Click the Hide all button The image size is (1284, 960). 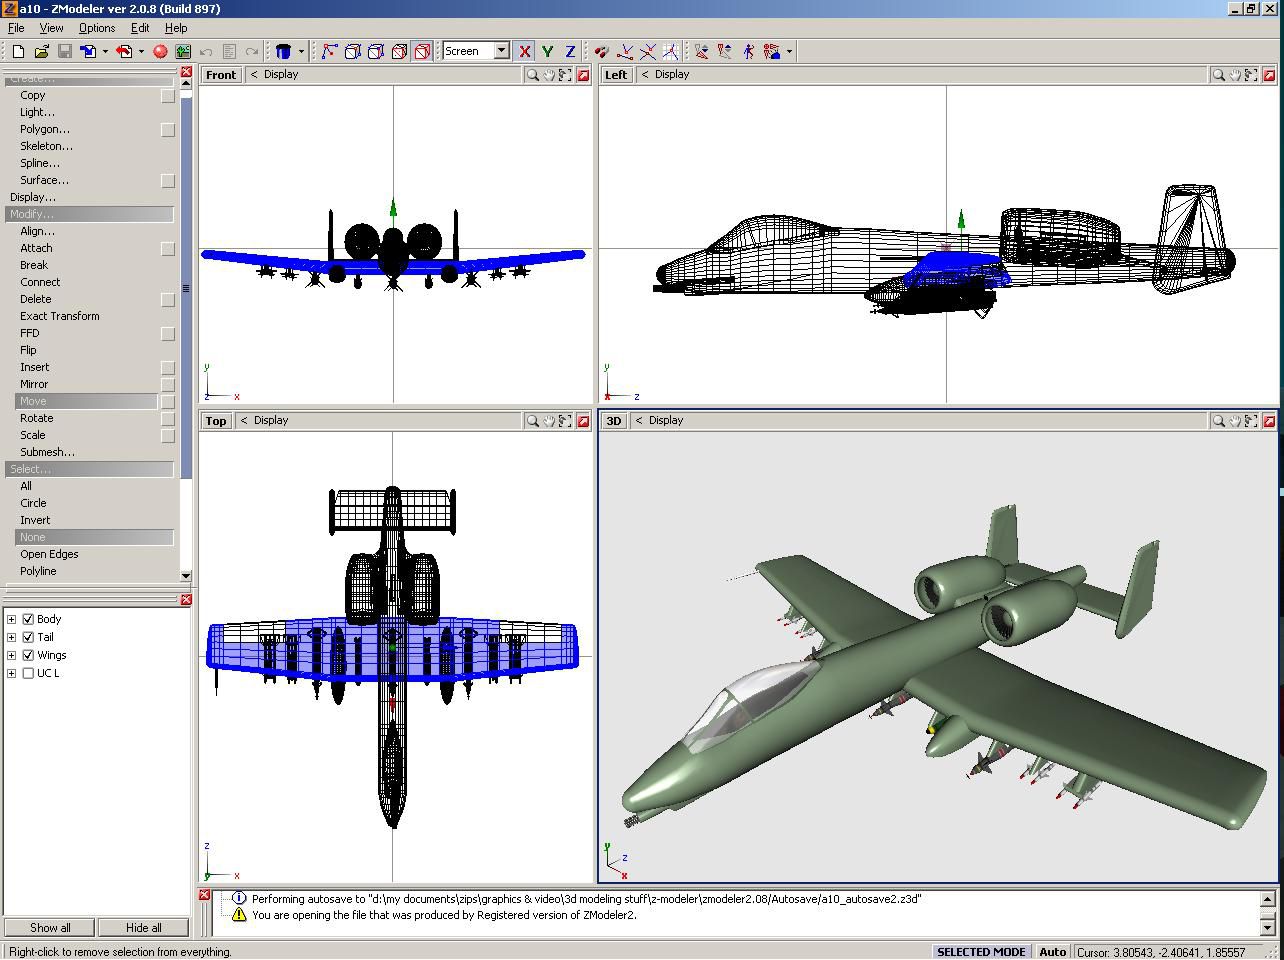(x=142, y=927)
